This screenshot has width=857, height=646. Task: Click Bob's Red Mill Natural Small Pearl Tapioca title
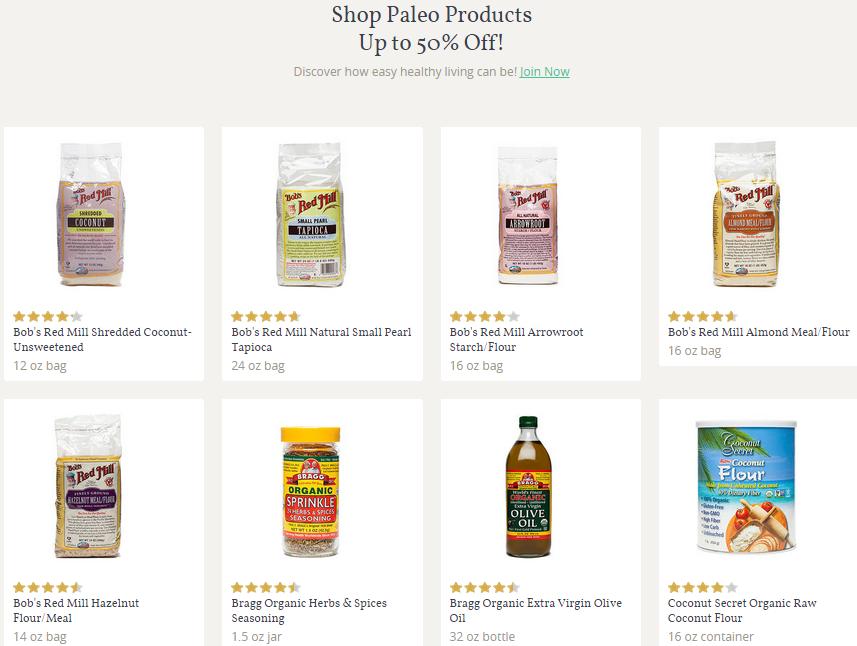[321, 339]
